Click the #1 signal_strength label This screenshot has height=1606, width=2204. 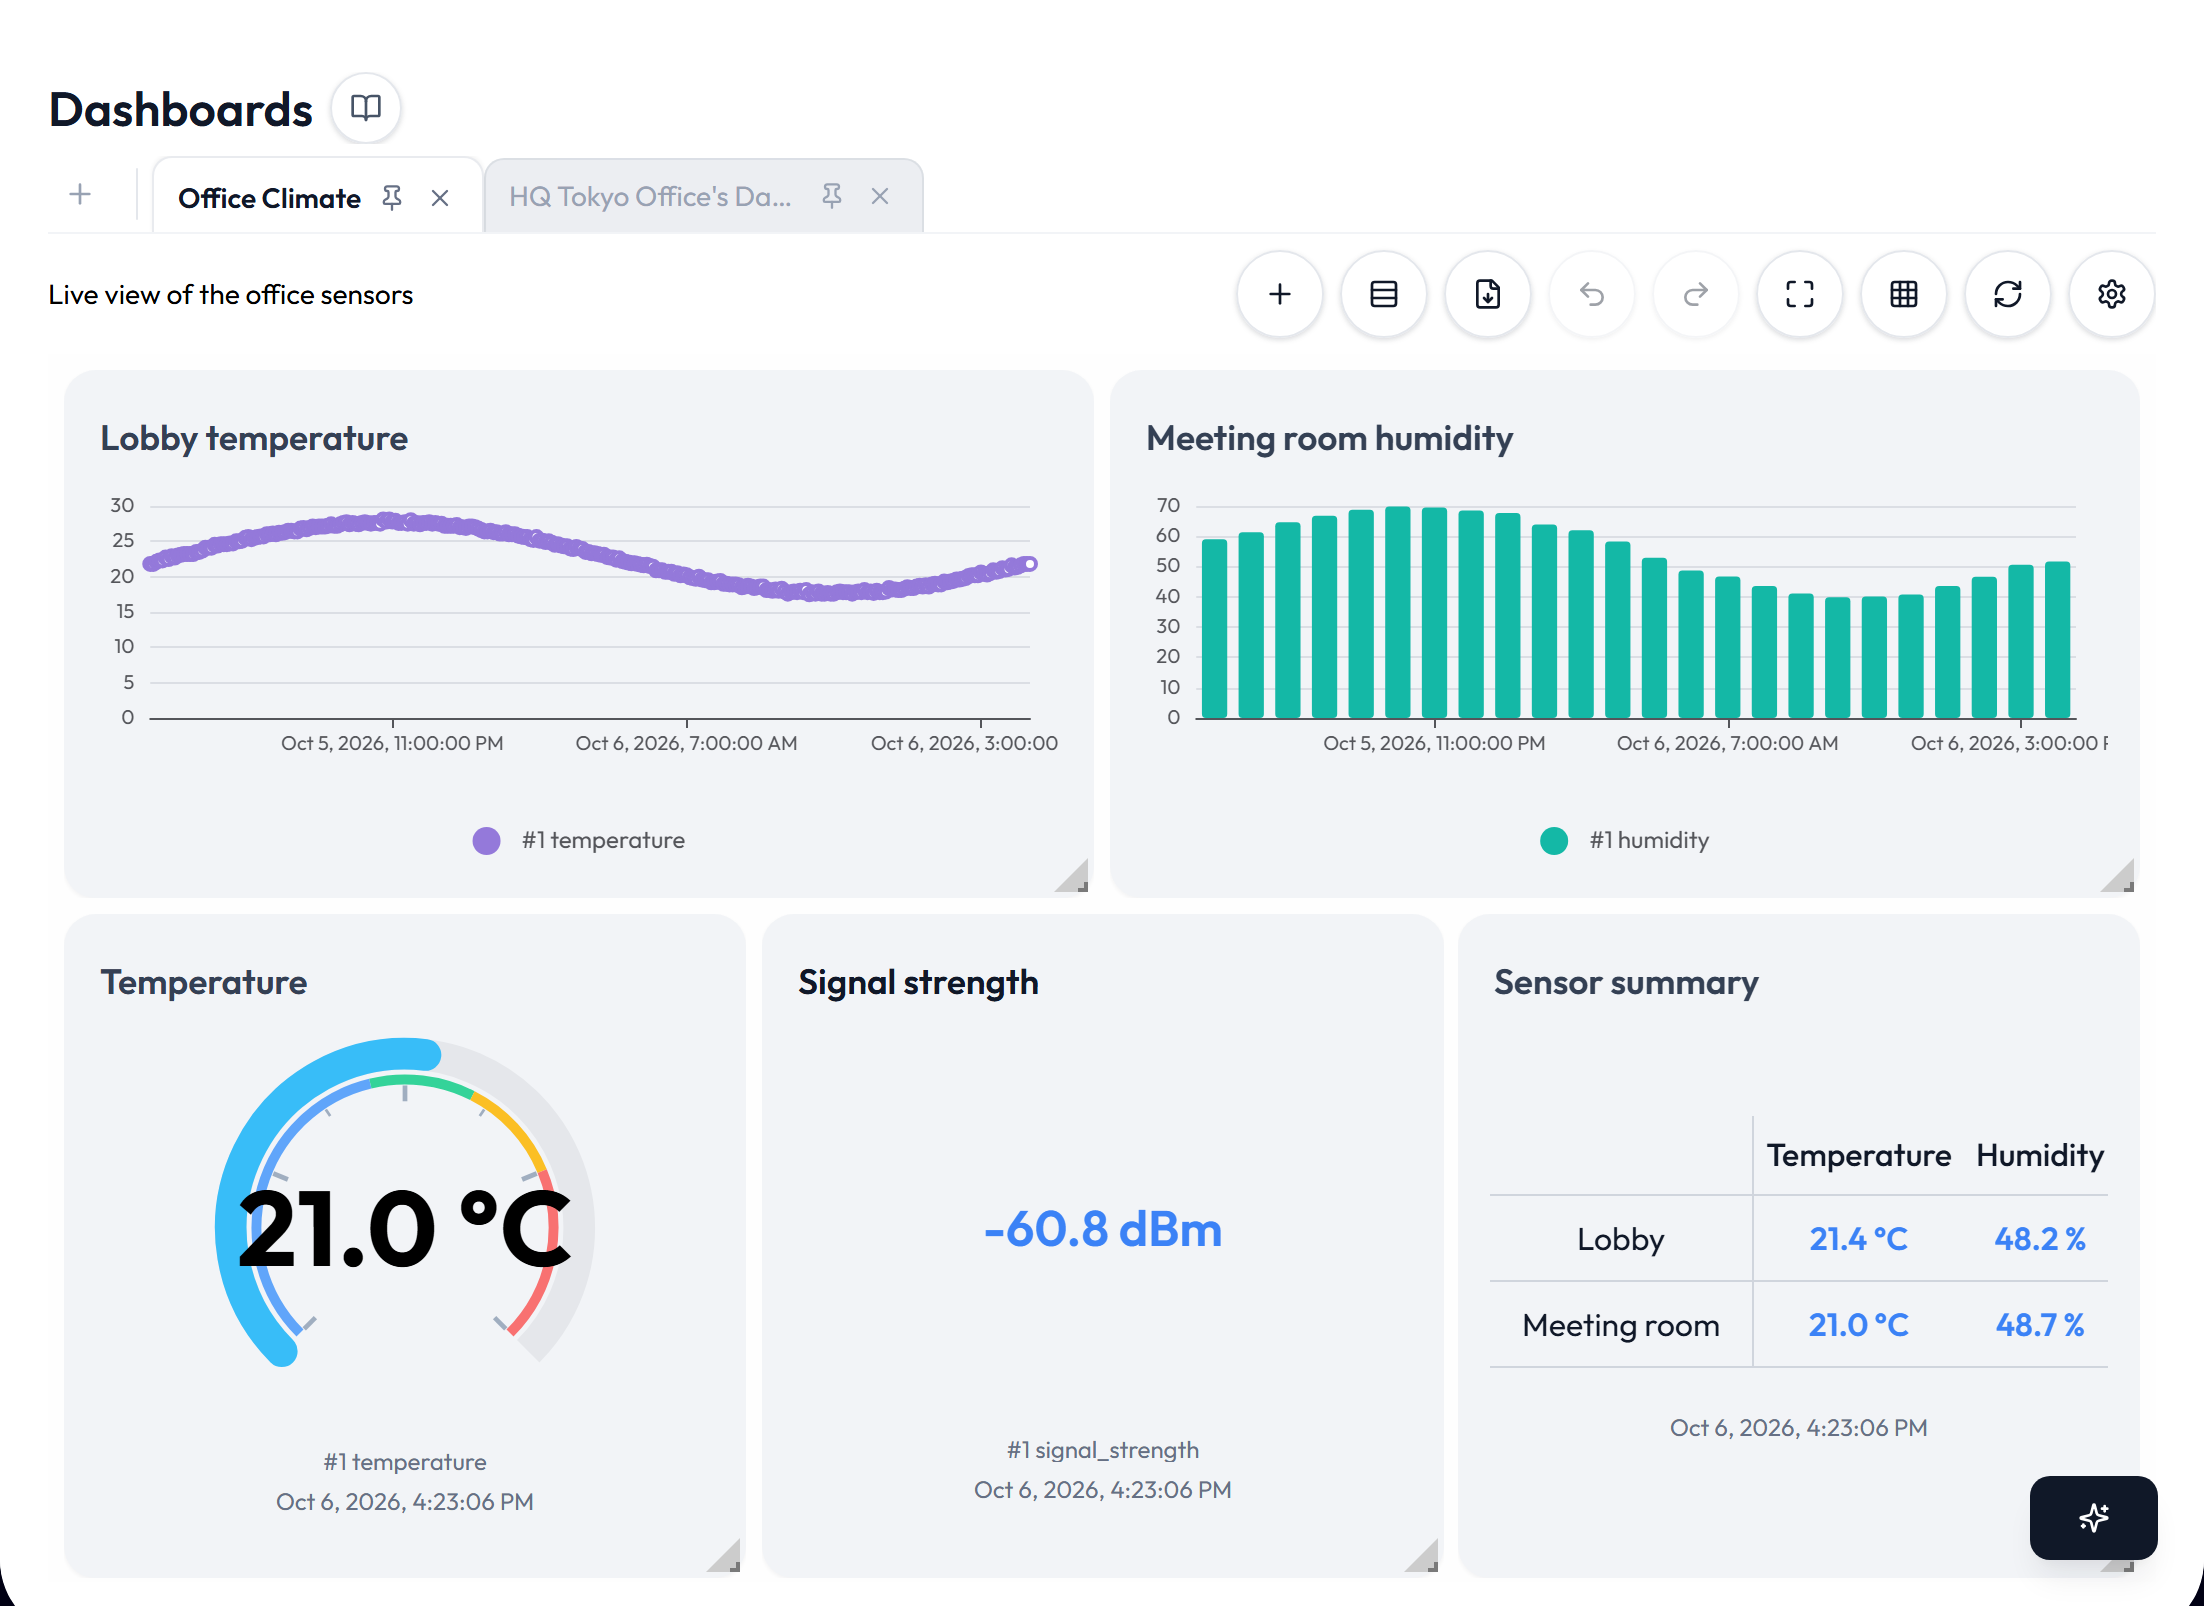pyautogui.click(x=1103, y=1450)
